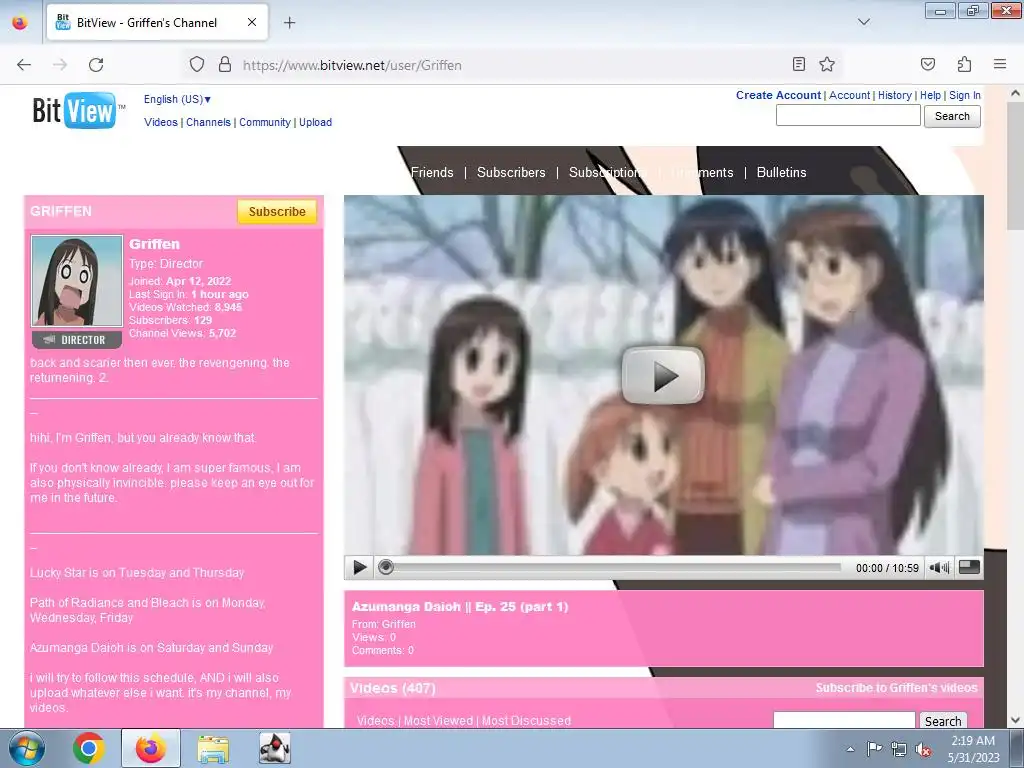This screenshot has height=768, width=1024.
Task: Click Subscribe to Griffen's videos link
Action: [x=896, y=688]
